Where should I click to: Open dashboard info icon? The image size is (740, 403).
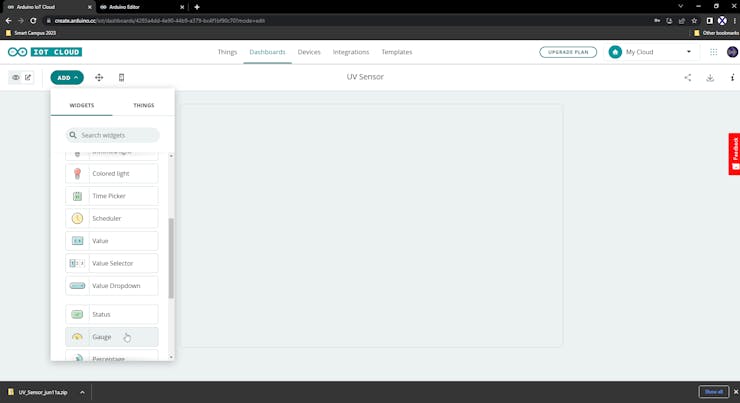click(x=732, y=77)
